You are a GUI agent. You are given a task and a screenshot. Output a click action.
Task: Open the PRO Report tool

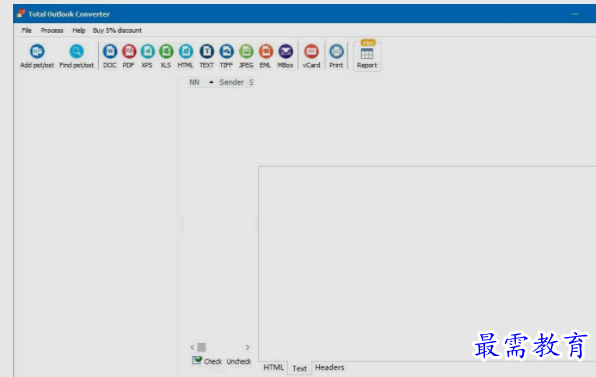(367, 56)
